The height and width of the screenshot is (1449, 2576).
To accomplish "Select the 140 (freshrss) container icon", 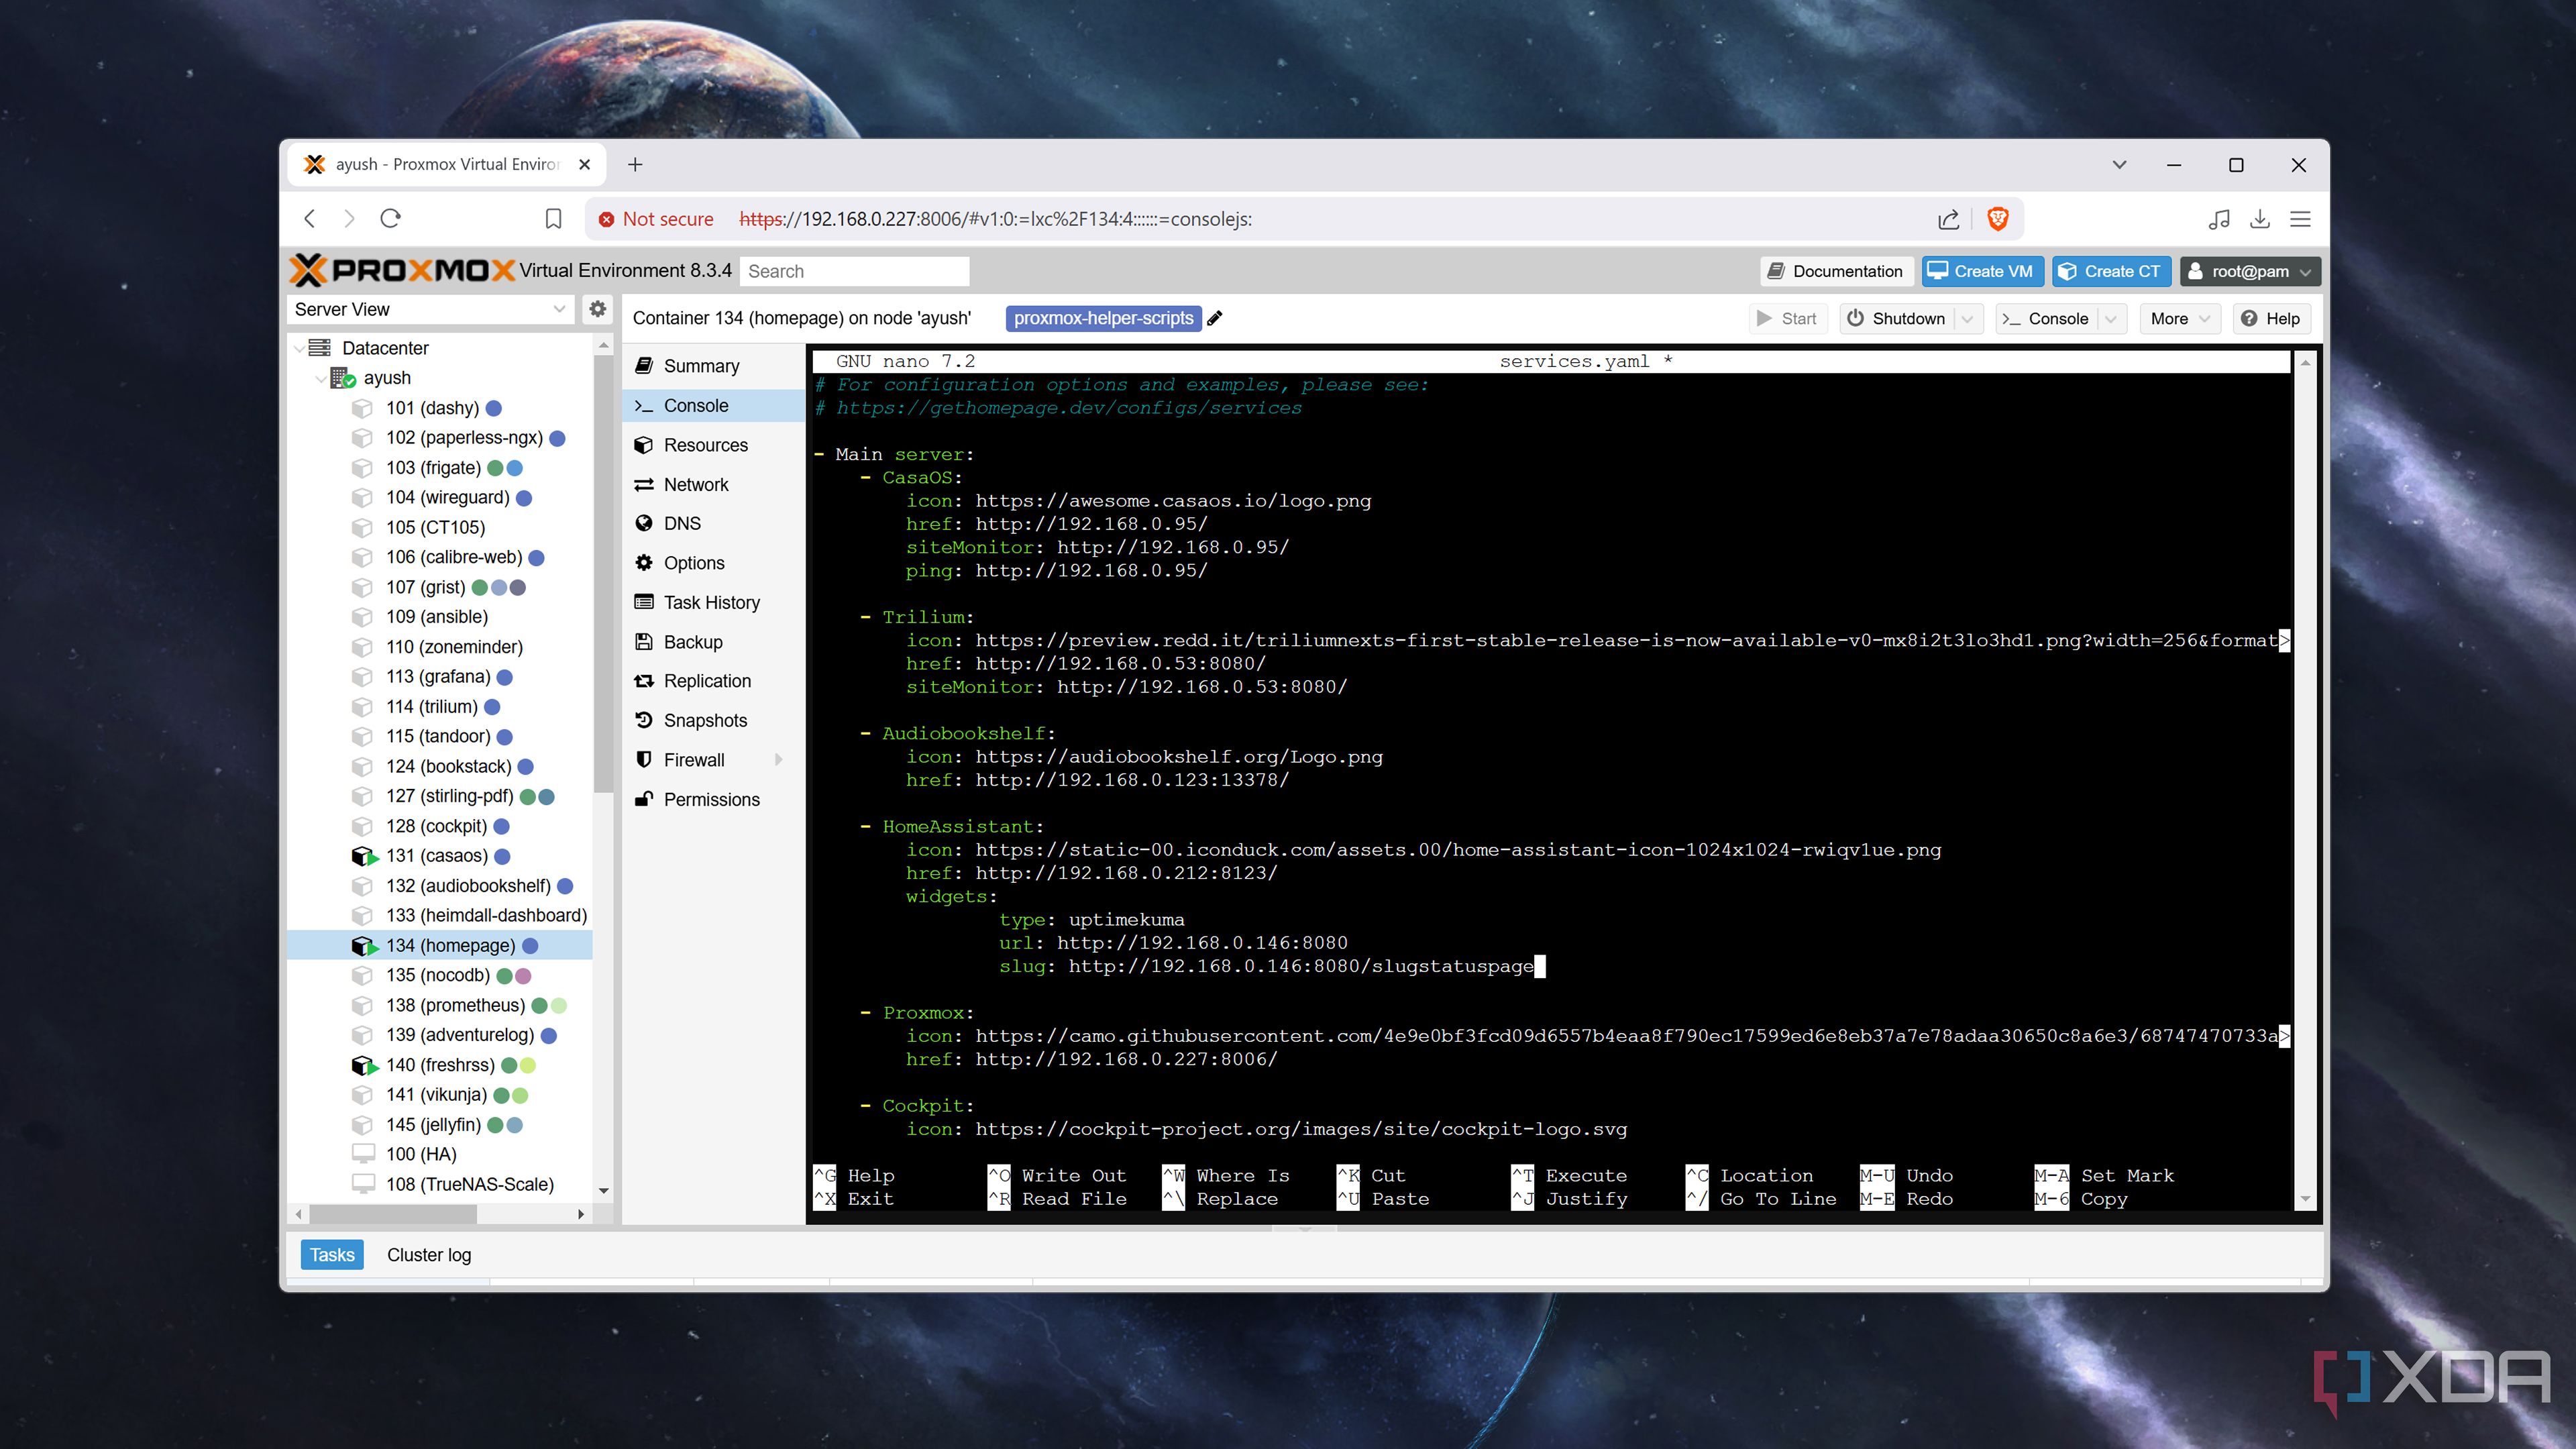I will coord(364,1065).
